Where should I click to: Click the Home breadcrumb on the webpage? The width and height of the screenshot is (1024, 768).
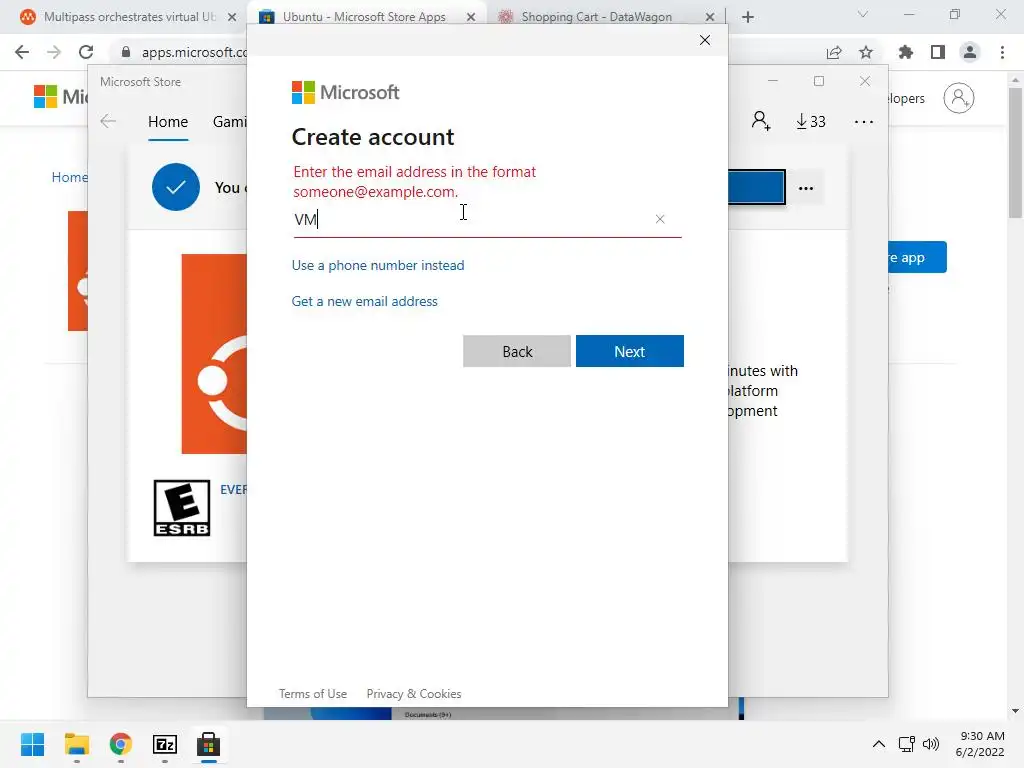tap(69, 177)
